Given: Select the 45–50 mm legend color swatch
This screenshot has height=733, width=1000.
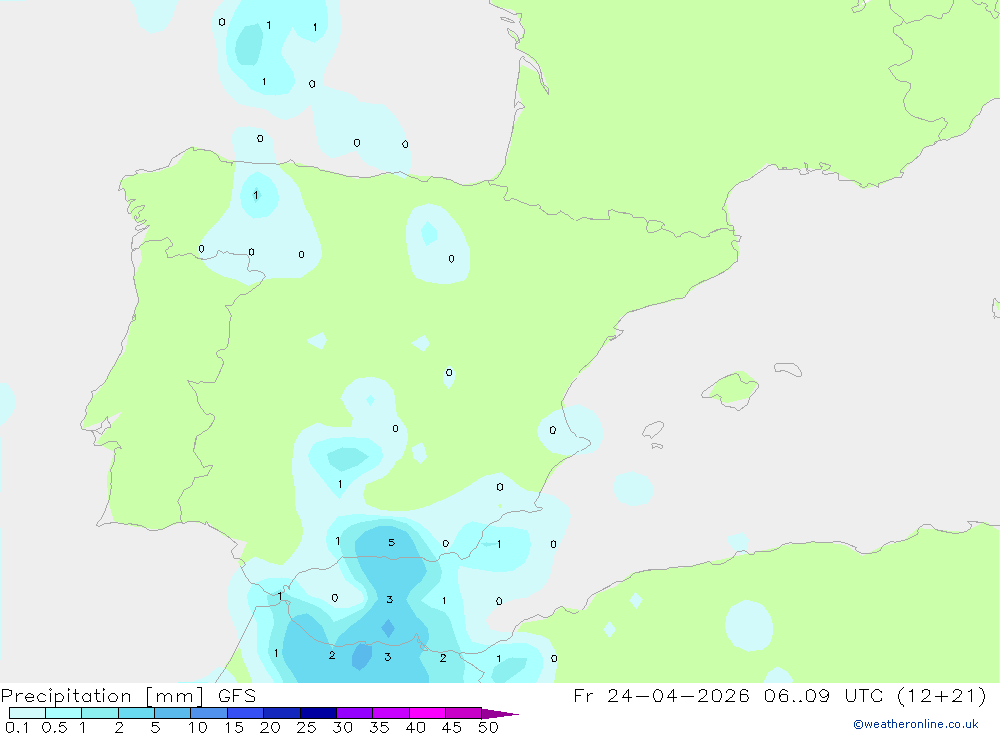Looking at the screenshot, I should click(464, 713).
